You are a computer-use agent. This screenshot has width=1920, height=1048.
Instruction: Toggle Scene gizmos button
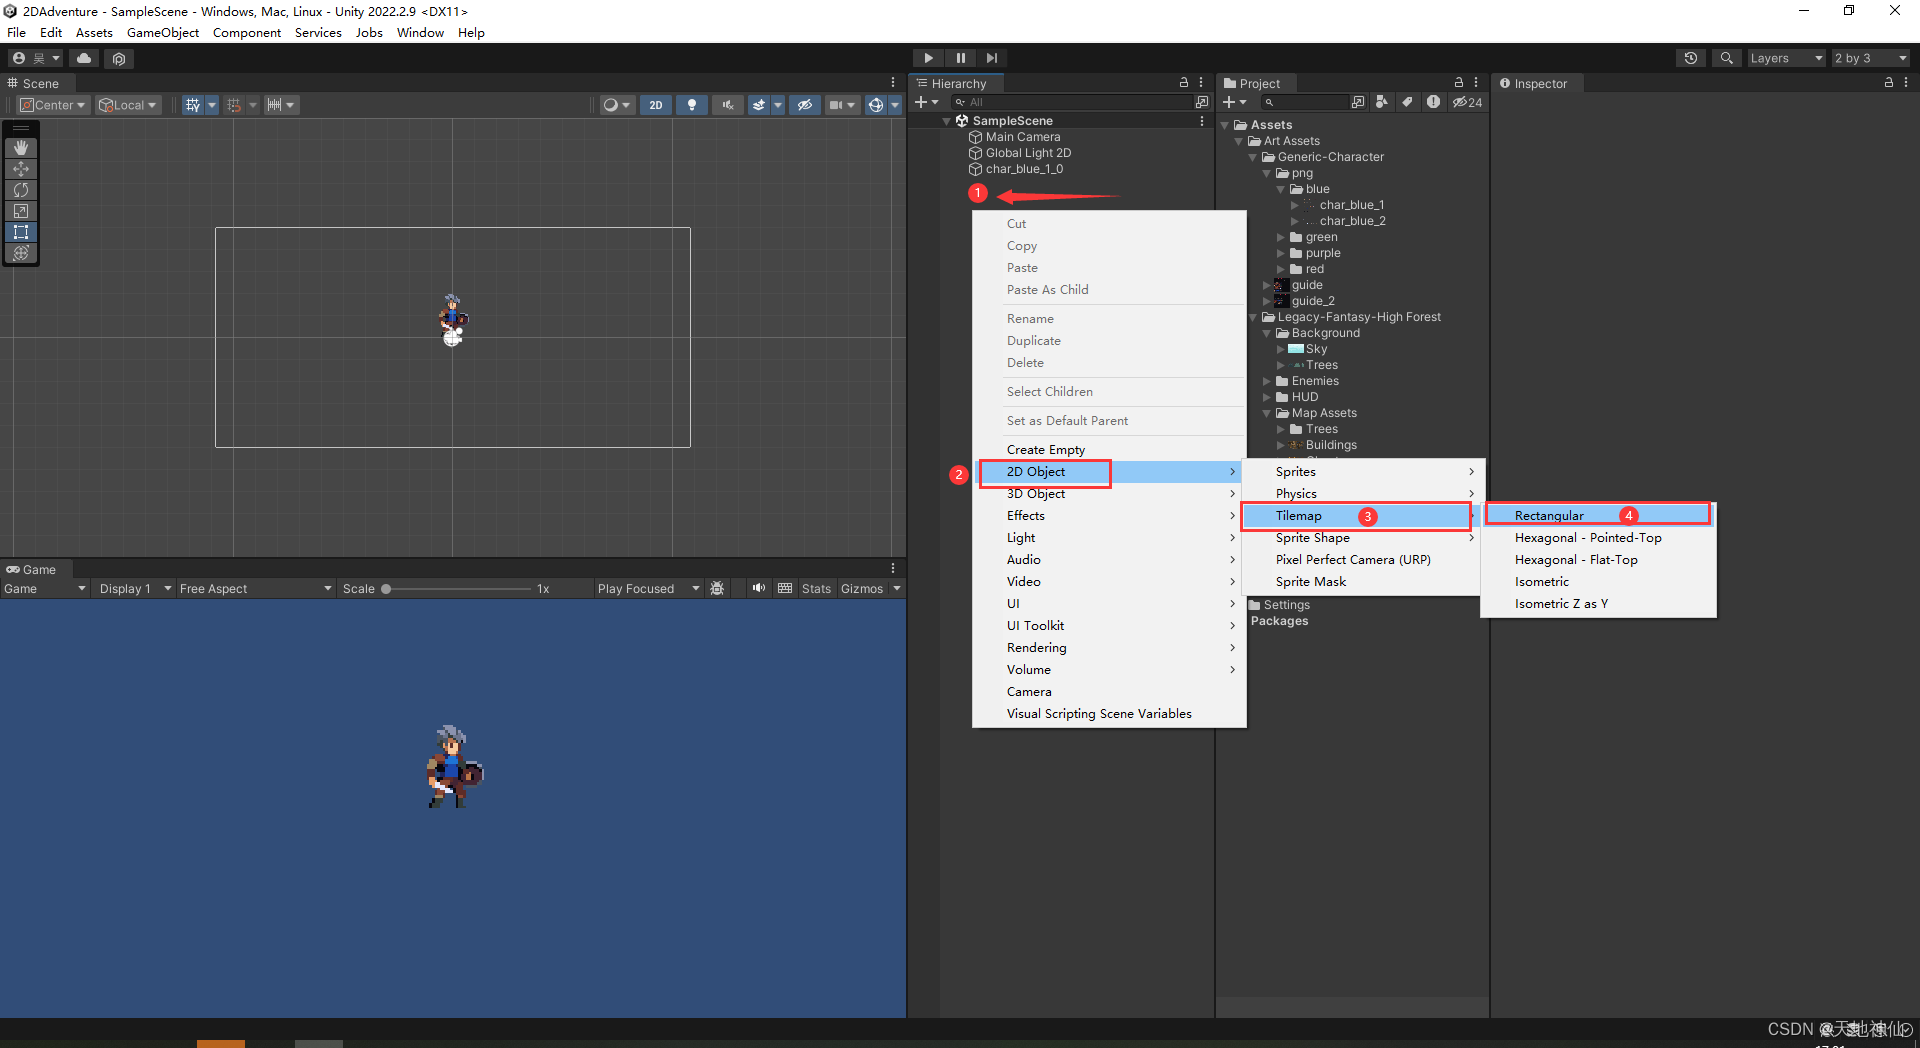pos(875,105)
